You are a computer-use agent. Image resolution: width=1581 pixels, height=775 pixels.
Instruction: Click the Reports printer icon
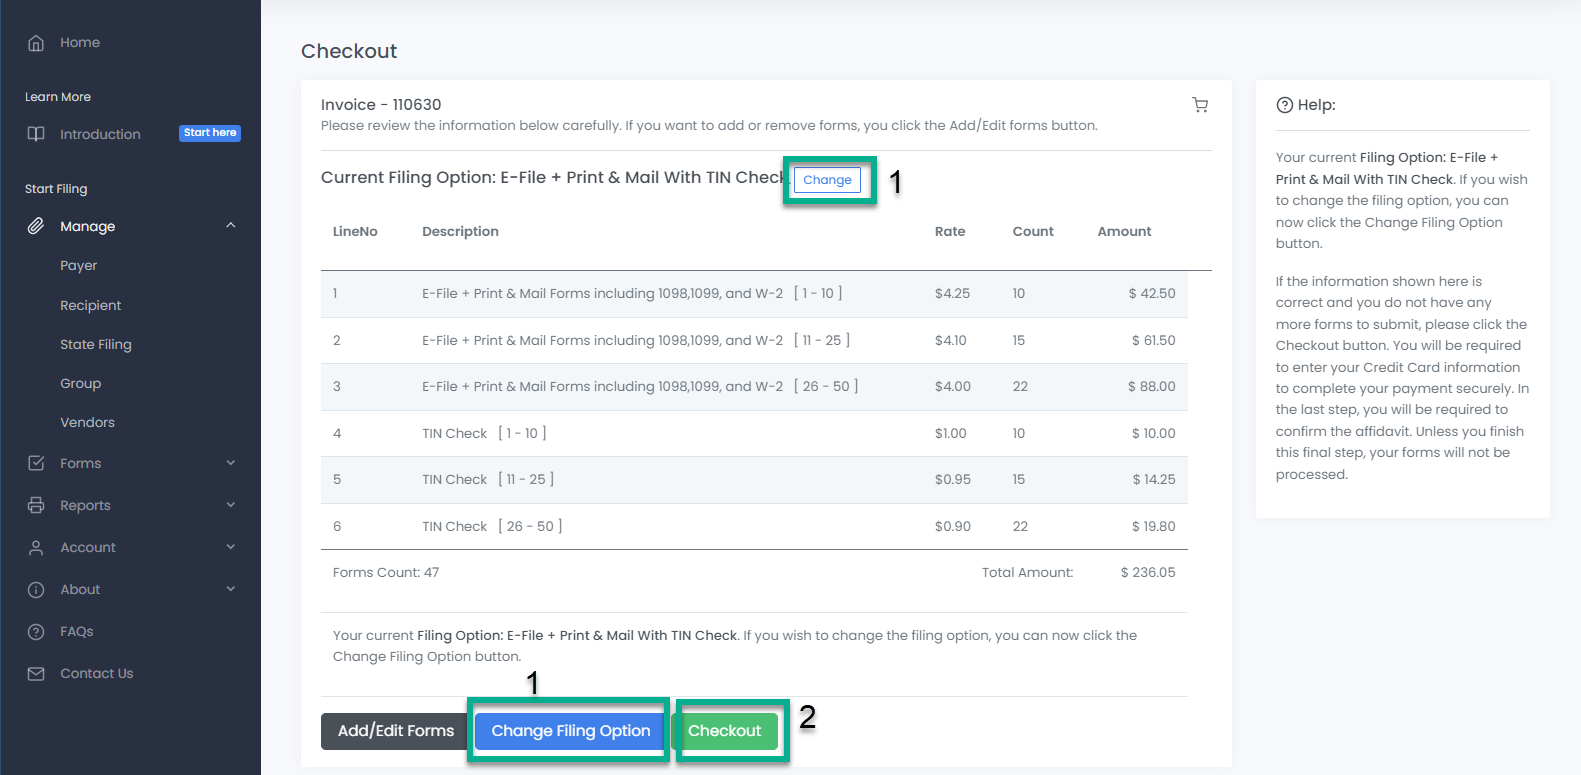[x=36, y=505]
